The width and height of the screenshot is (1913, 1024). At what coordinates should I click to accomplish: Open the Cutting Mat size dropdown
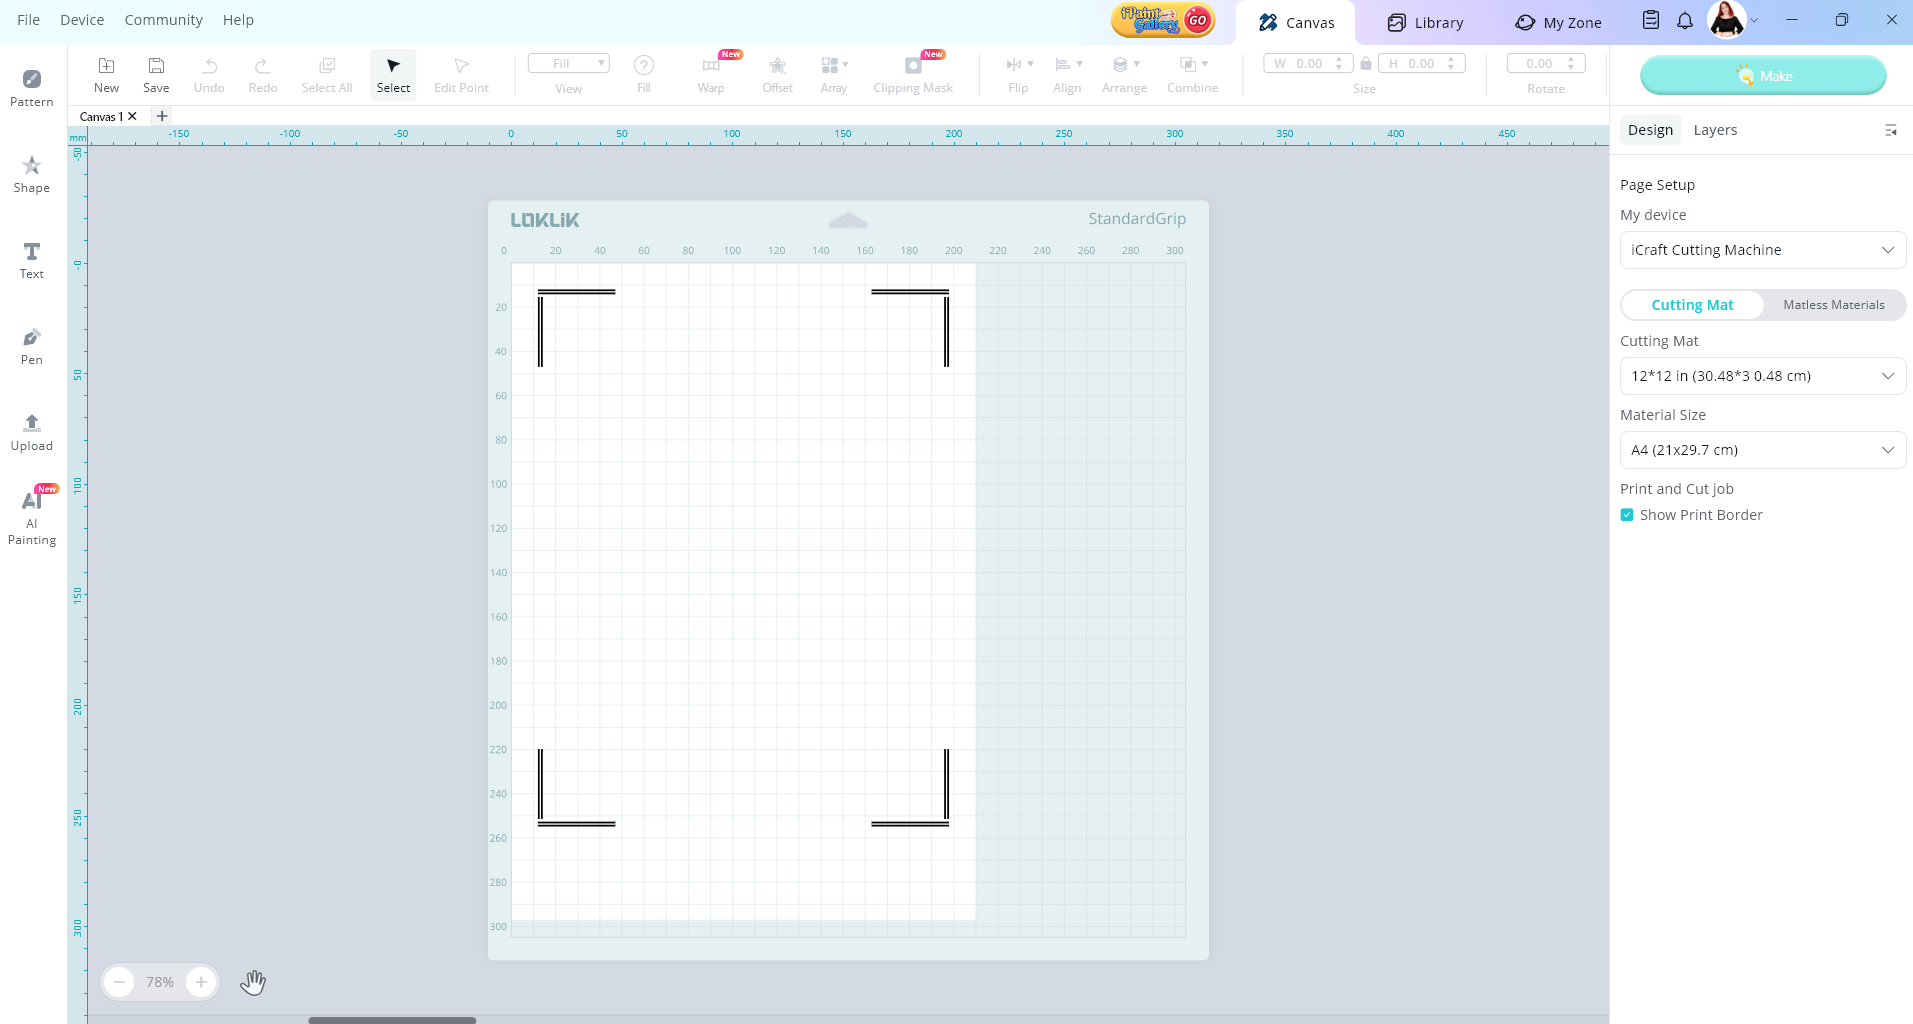pyautogui.click(x=1762, y=376)
